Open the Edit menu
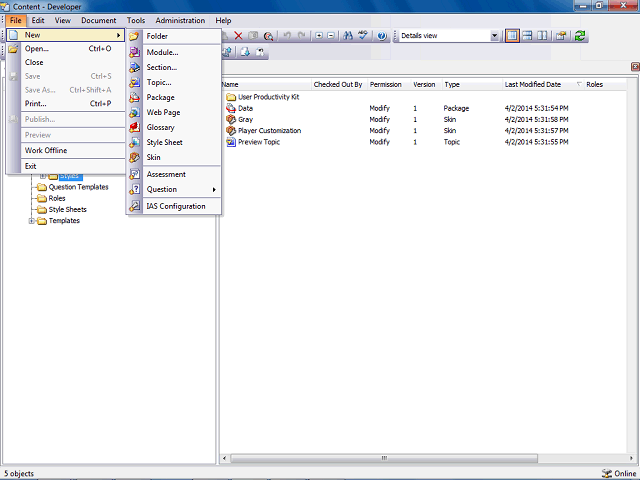Screen dimensions: 640x480 (x=38, y=20)
